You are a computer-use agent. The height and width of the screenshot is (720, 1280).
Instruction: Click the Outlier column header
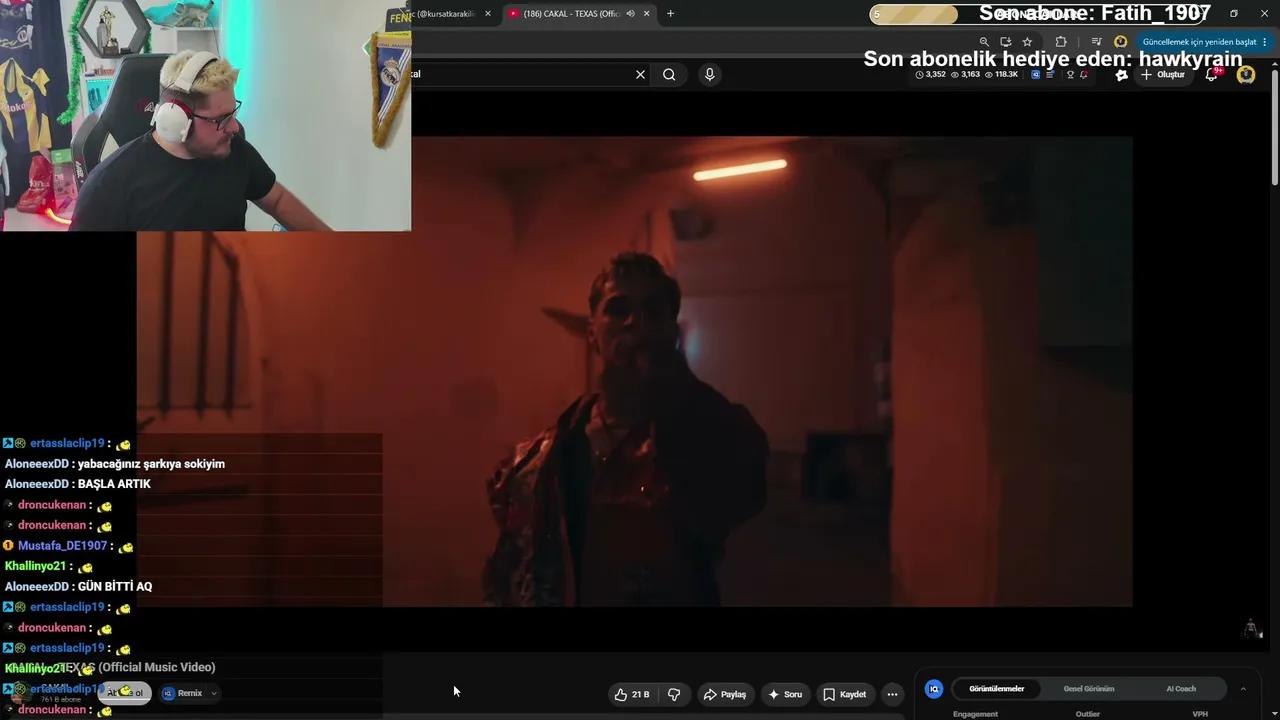tap(1087, 714)
